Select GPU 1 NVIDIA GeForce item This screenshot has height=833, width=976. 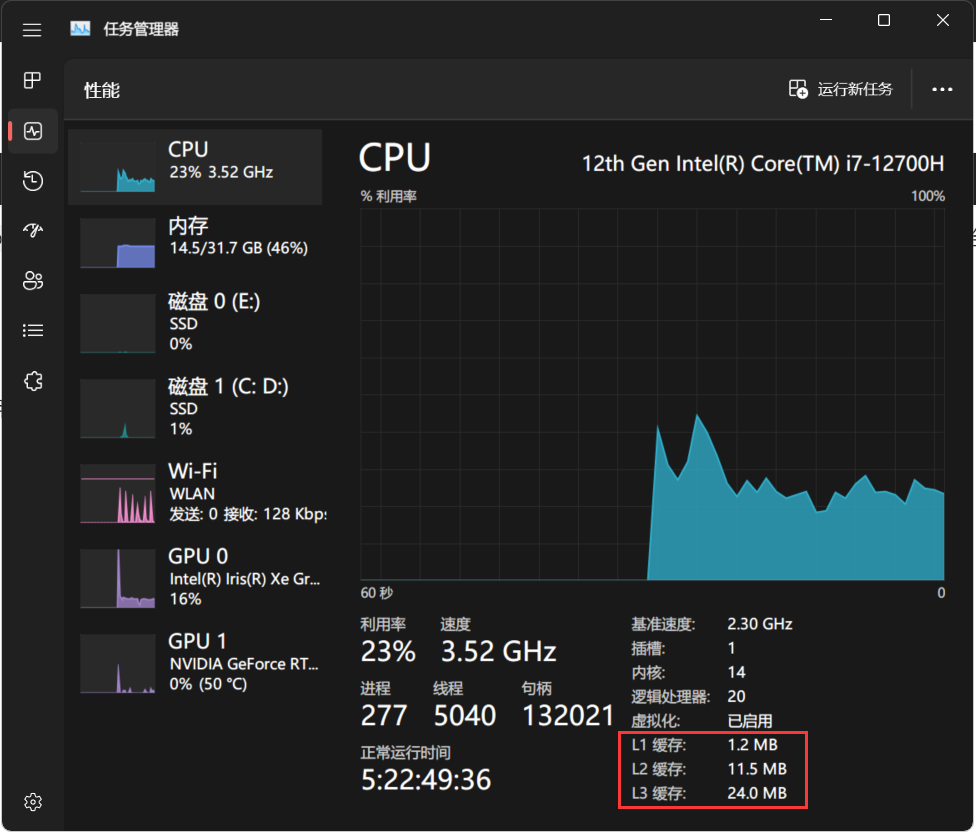coord(195,663)
